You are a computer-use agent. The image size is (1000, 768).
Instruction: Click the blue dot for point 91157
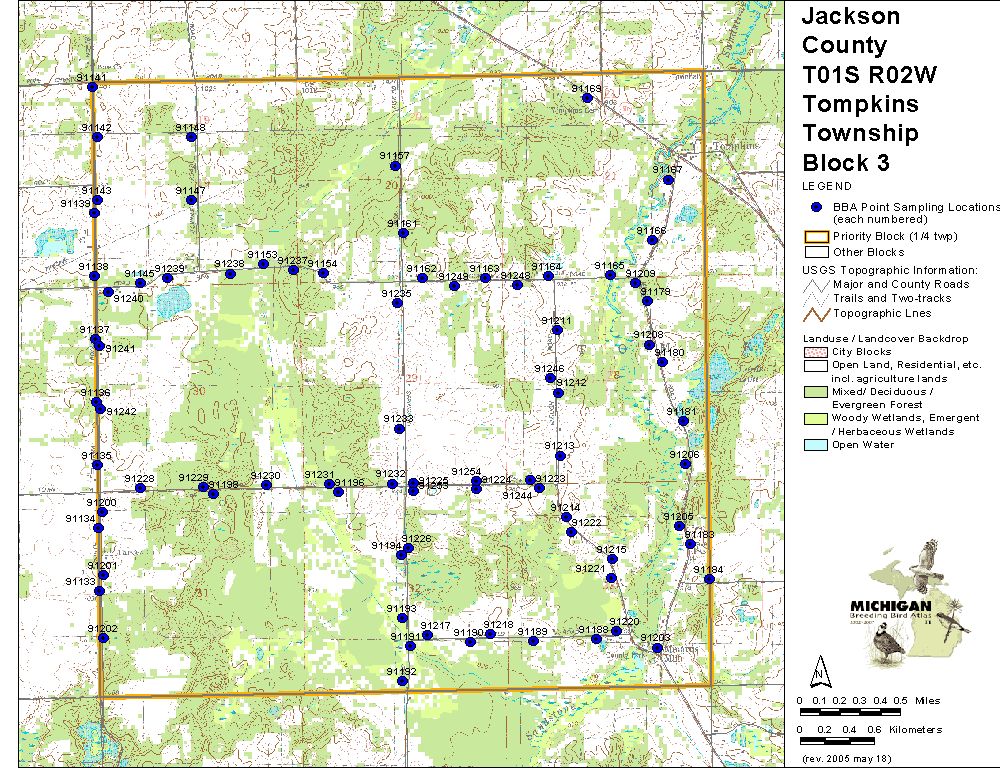pyautogui.click(x=402, y=168)
